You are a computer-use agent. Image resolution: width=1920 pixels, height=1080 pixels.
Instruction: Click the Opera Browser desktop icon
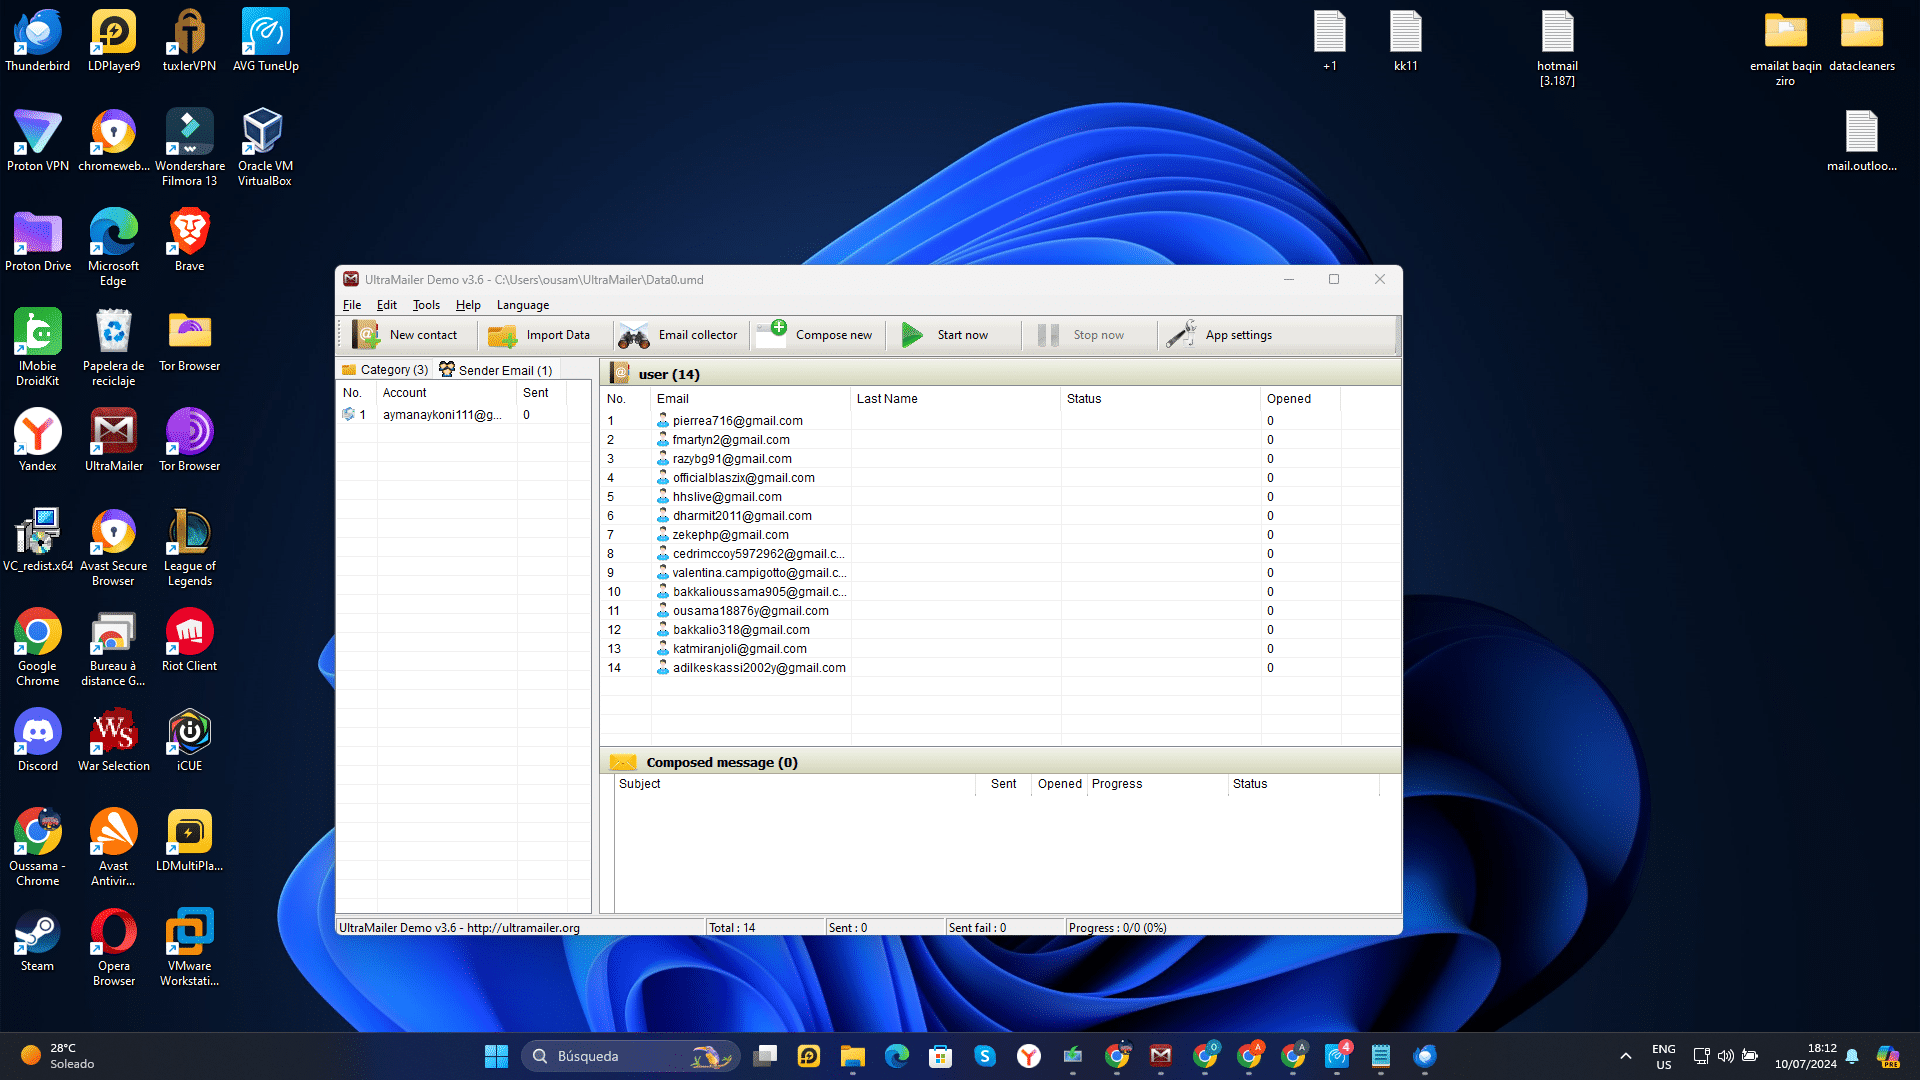point(114,948)
